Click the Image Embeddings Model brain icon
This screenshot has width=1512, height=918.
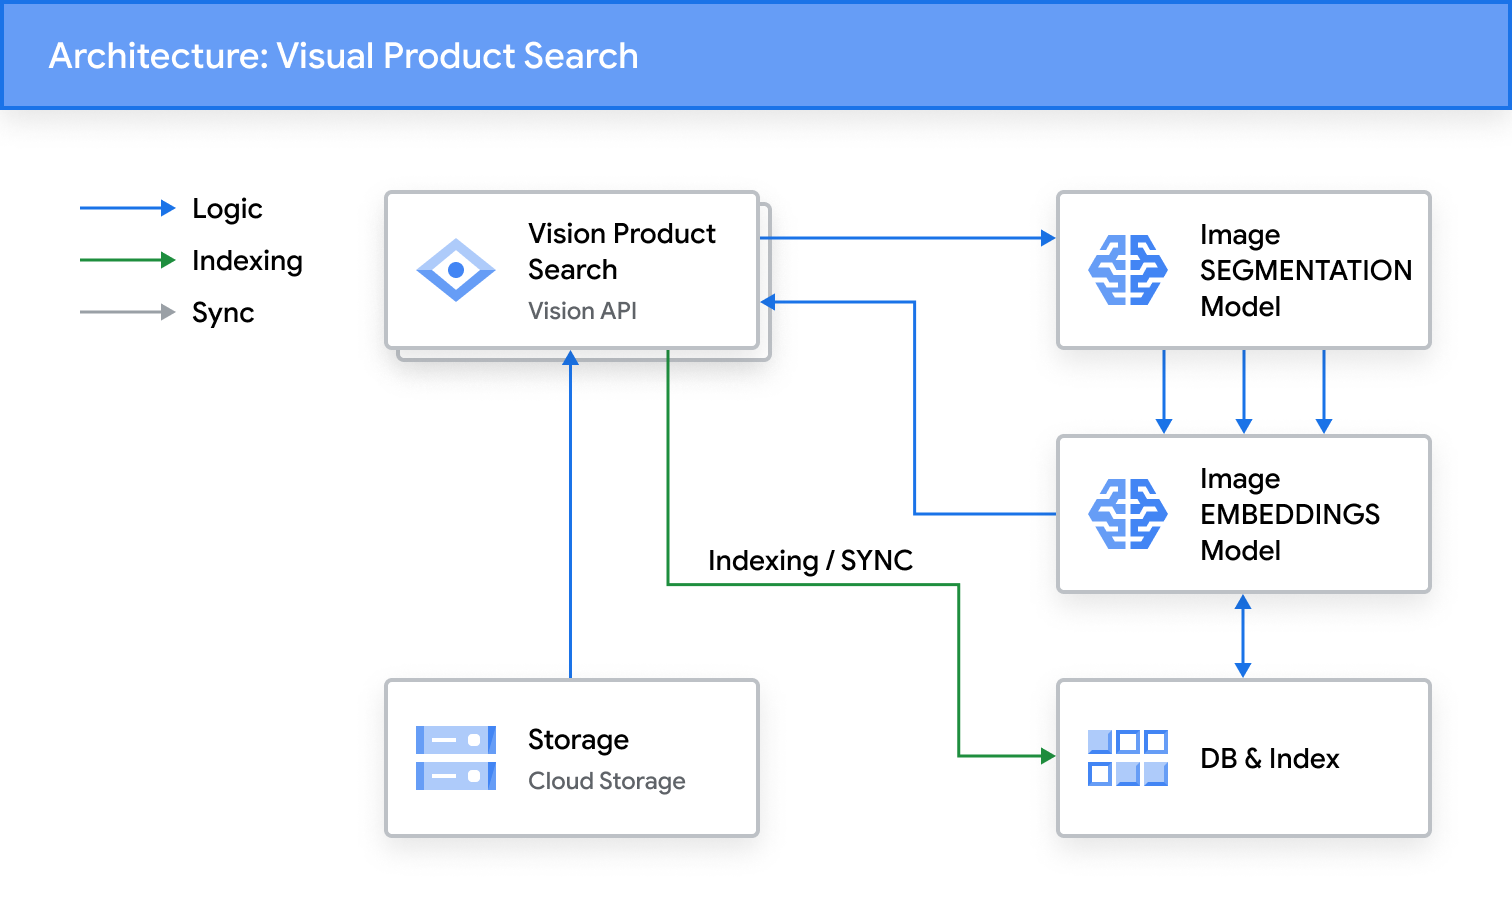point(1127,514)
